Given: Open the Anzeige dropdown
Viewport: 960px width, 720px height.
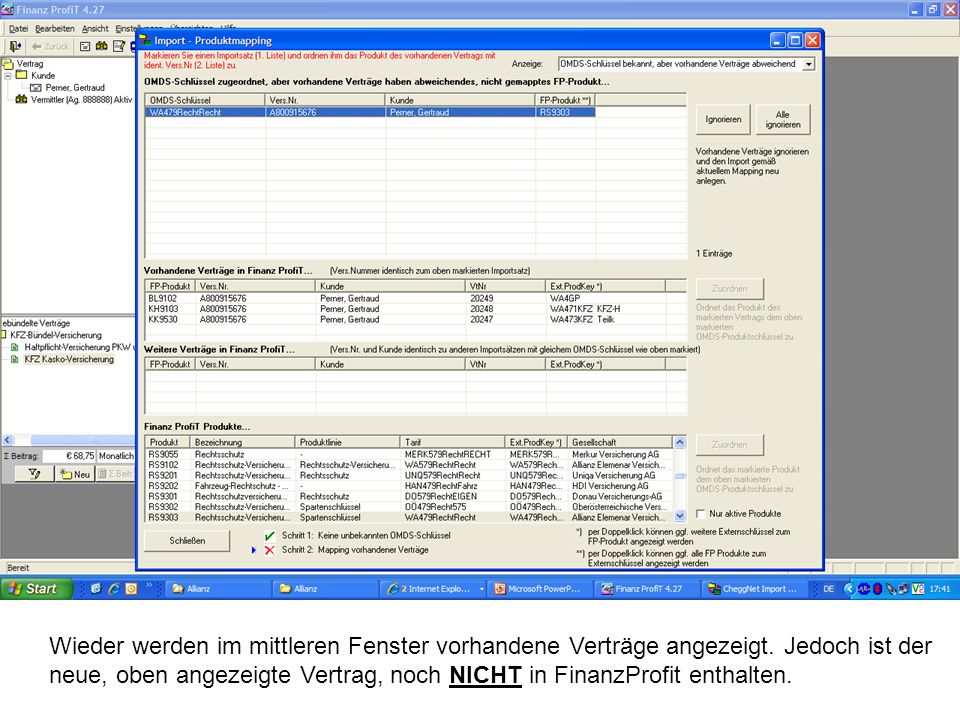Looking at the screenshot, I should 809,64.
